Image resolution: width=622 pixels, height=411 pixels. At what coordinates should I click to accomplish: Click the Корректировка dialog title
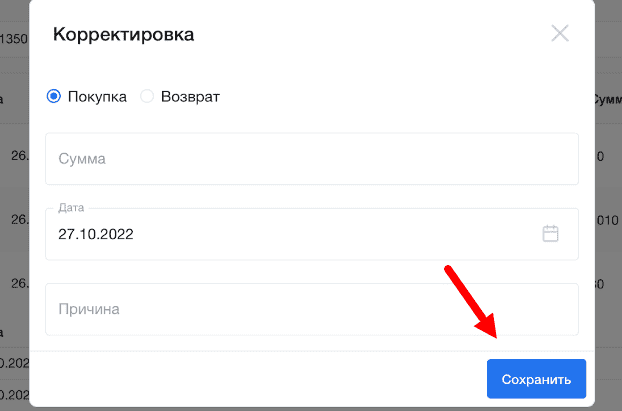point(123,34)
